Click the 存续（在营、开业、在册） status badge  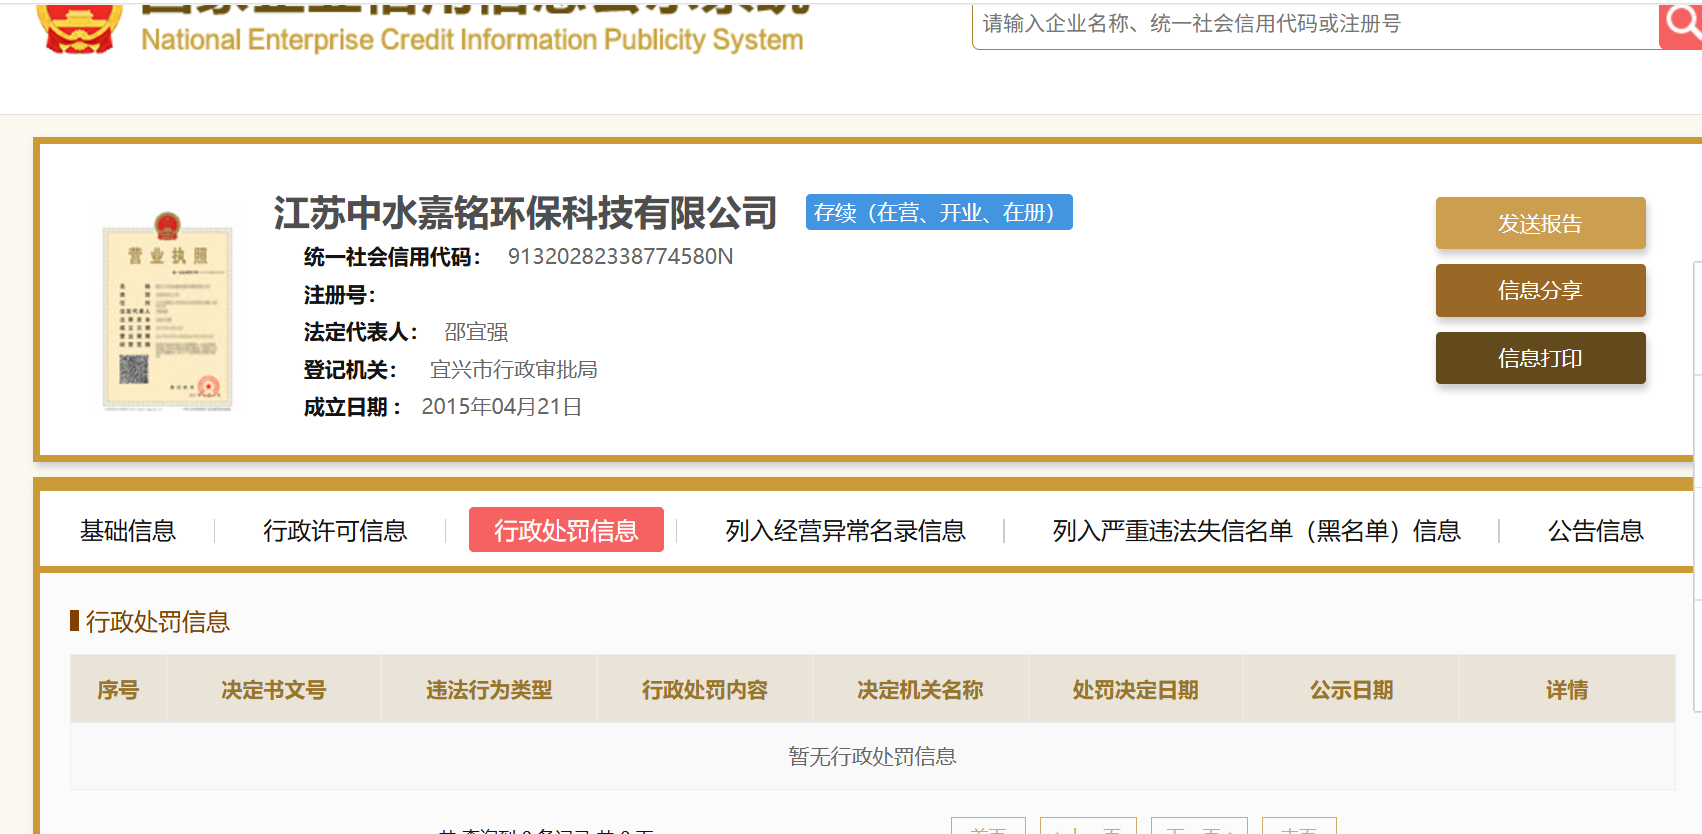939,212
